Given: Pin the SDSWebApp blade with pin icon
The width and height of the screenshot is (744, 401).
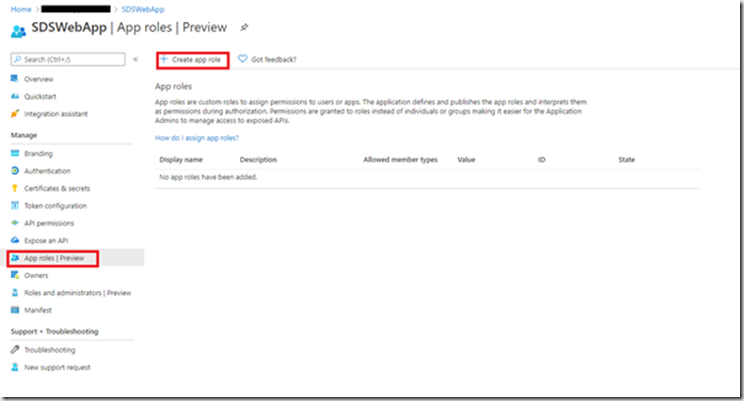Looking at the screenshot, I should (244, 28).
